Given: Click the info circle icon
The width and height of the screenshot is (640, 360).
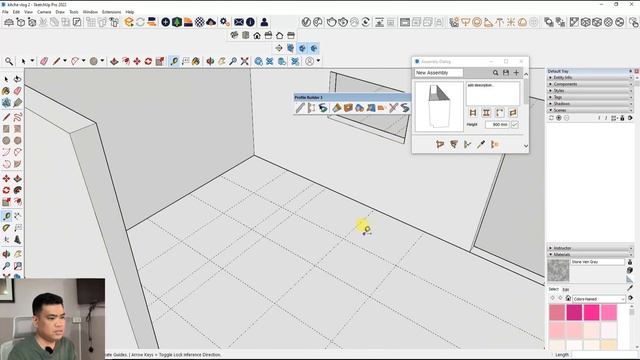Looking at the screenshot, I should click(250, 22).
